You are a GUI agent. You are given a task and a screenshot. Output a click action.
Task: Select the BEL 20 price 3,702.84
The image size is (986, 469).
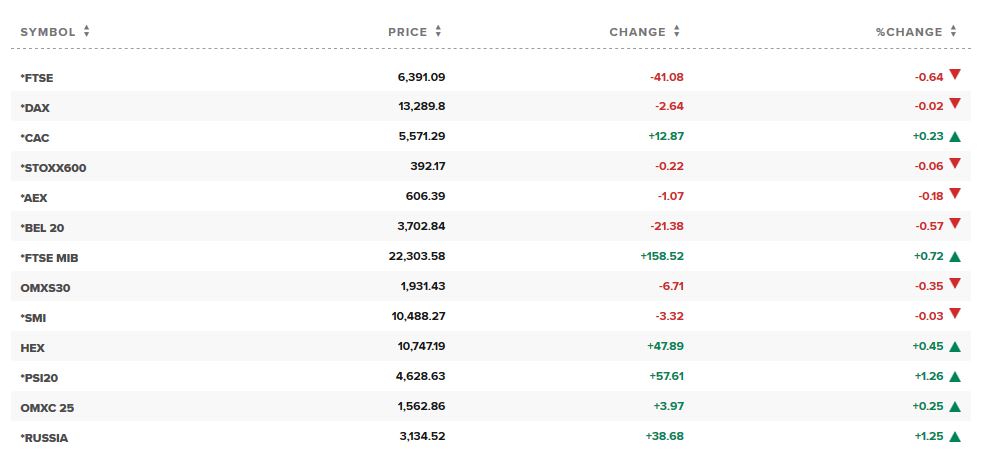(421, 226)
